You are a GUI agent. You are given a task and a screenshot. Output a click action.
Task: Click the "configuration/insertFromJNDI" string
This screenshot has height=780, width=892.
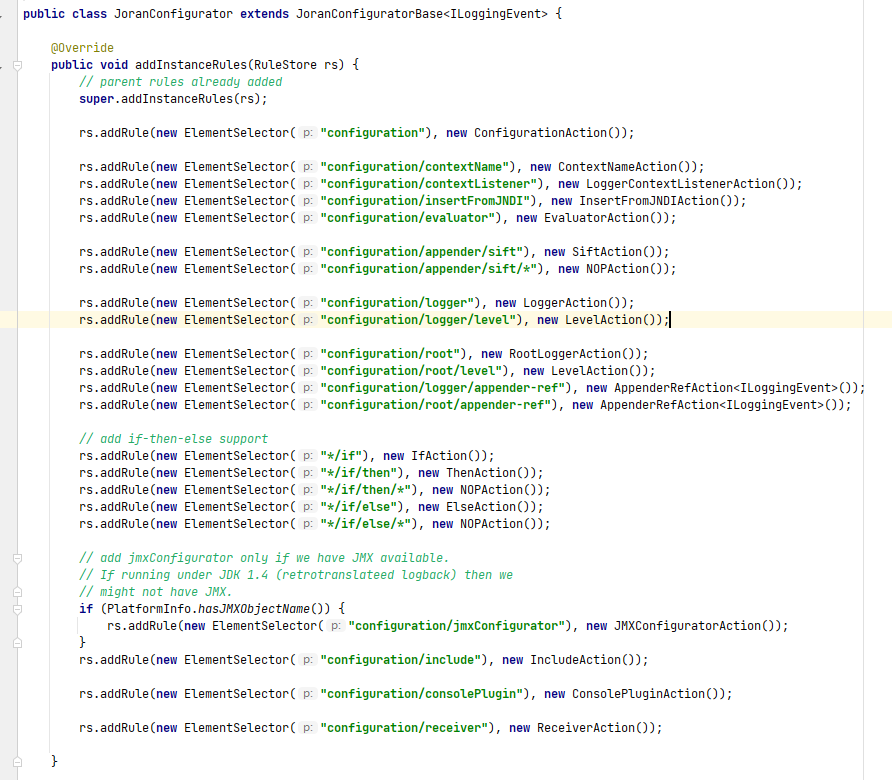click(x=426, y=201)
